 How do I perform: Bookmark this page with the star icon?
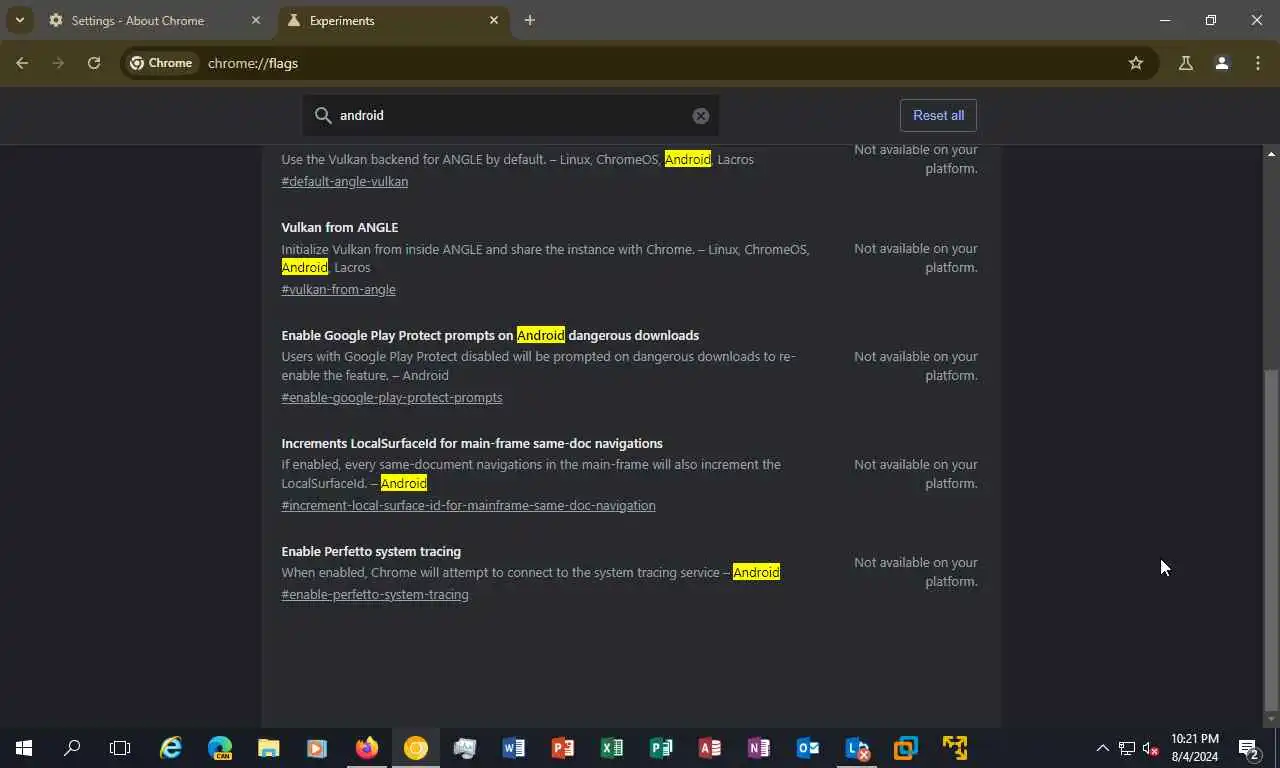coord(1136,63)
